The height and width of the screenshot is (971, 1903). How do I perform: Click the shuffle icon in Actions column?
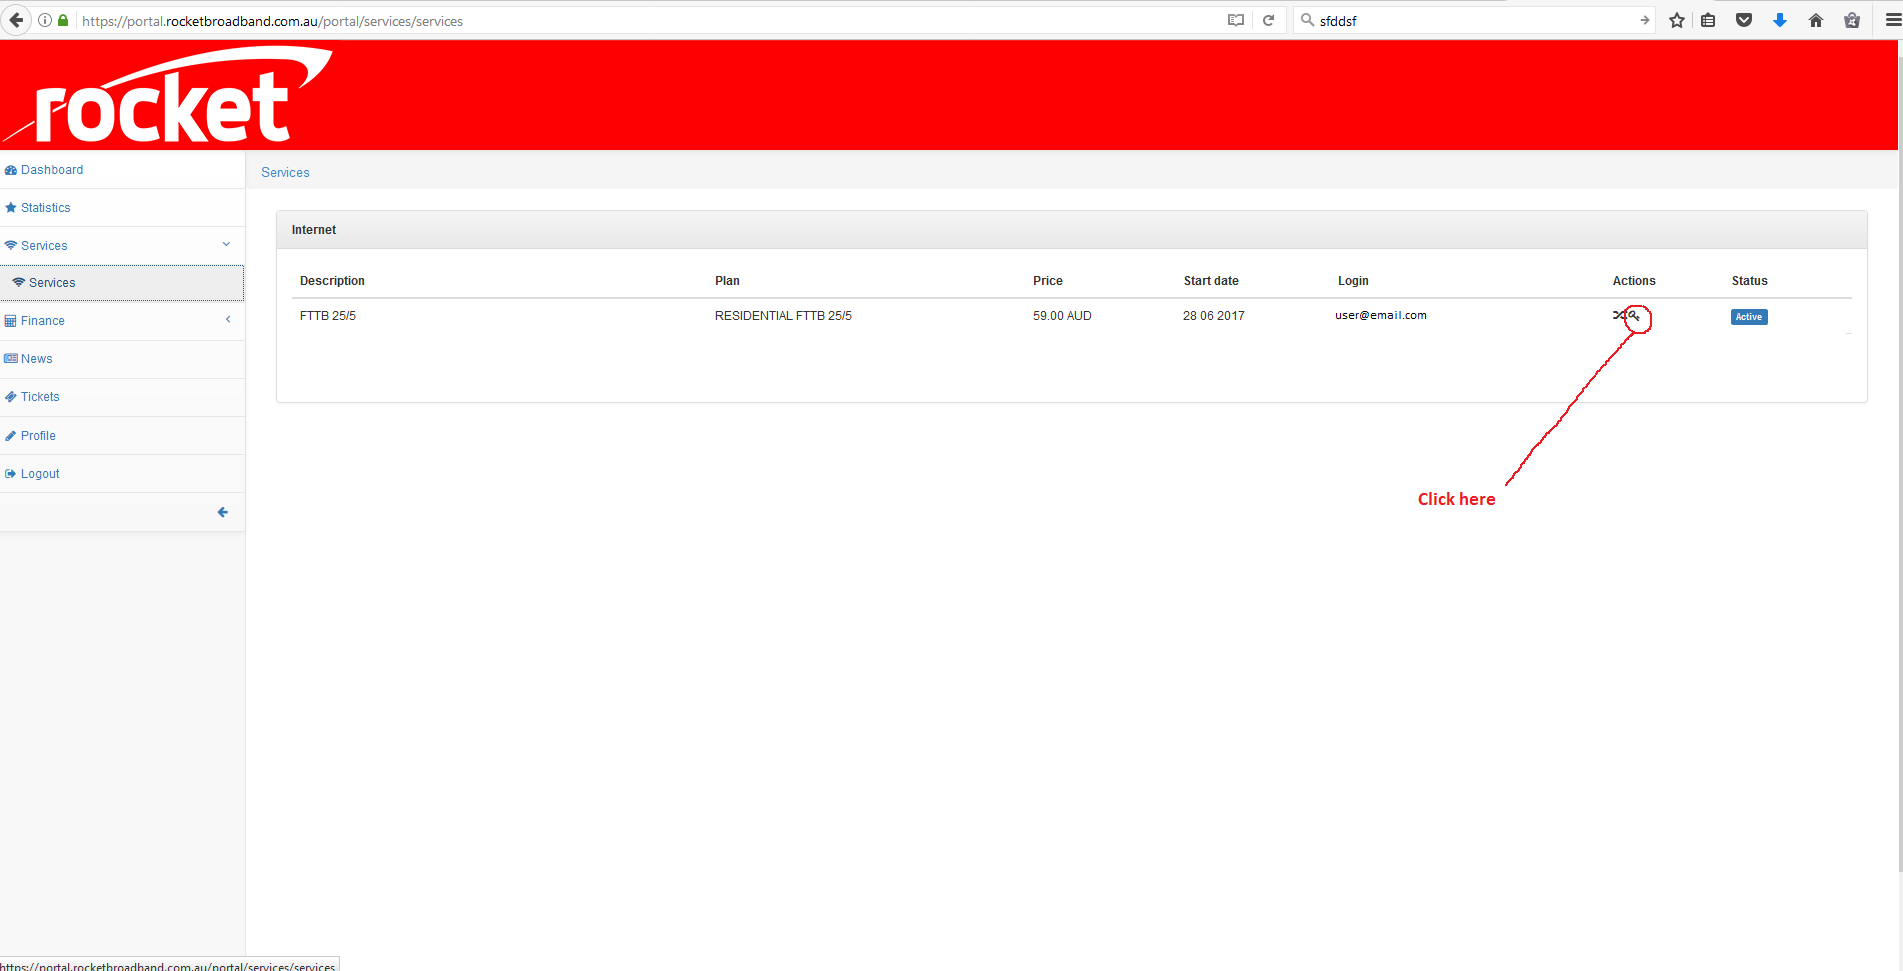(x=1618, y=316)
